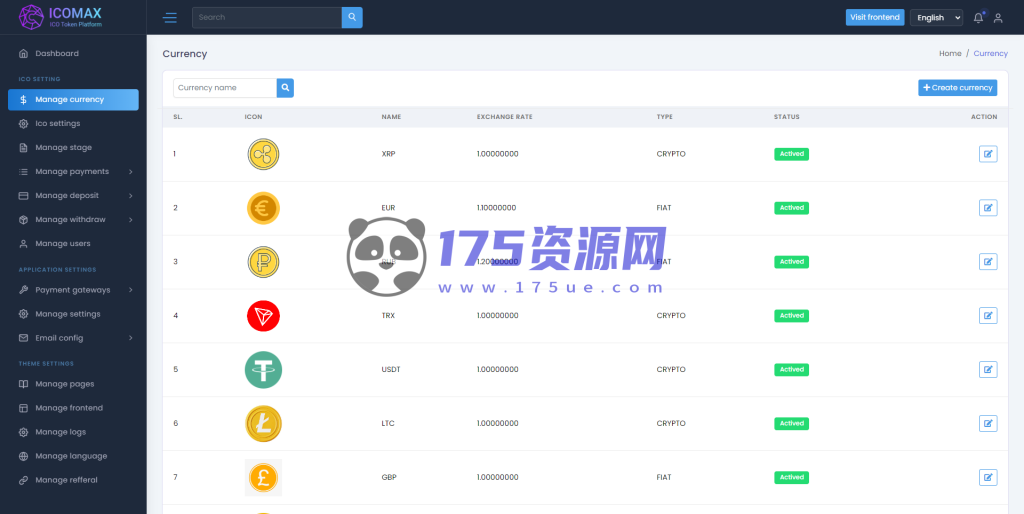Click the GBP pound icon

[x=263, y=477]
